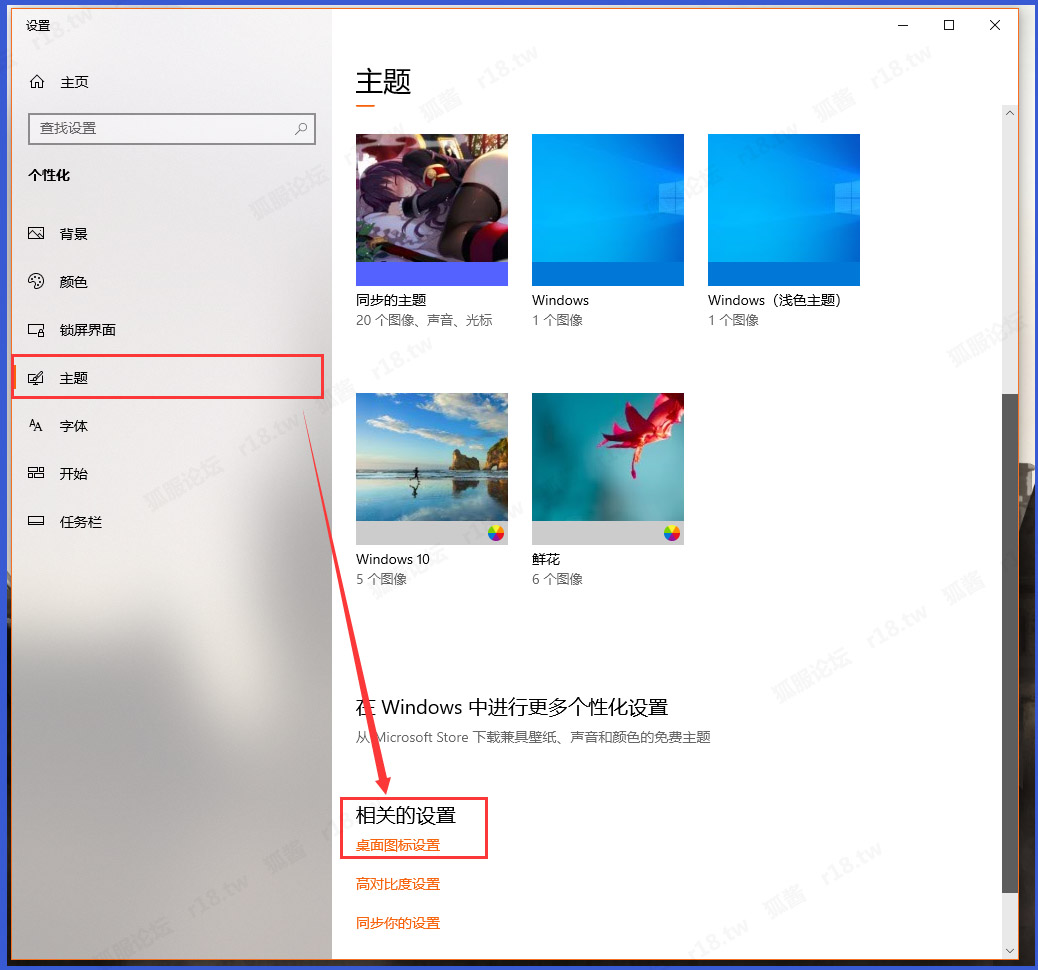The width and height of the screenshot is (1038, 970).
Task: Click the Background picture icon
Action: [x=37, y=234]
